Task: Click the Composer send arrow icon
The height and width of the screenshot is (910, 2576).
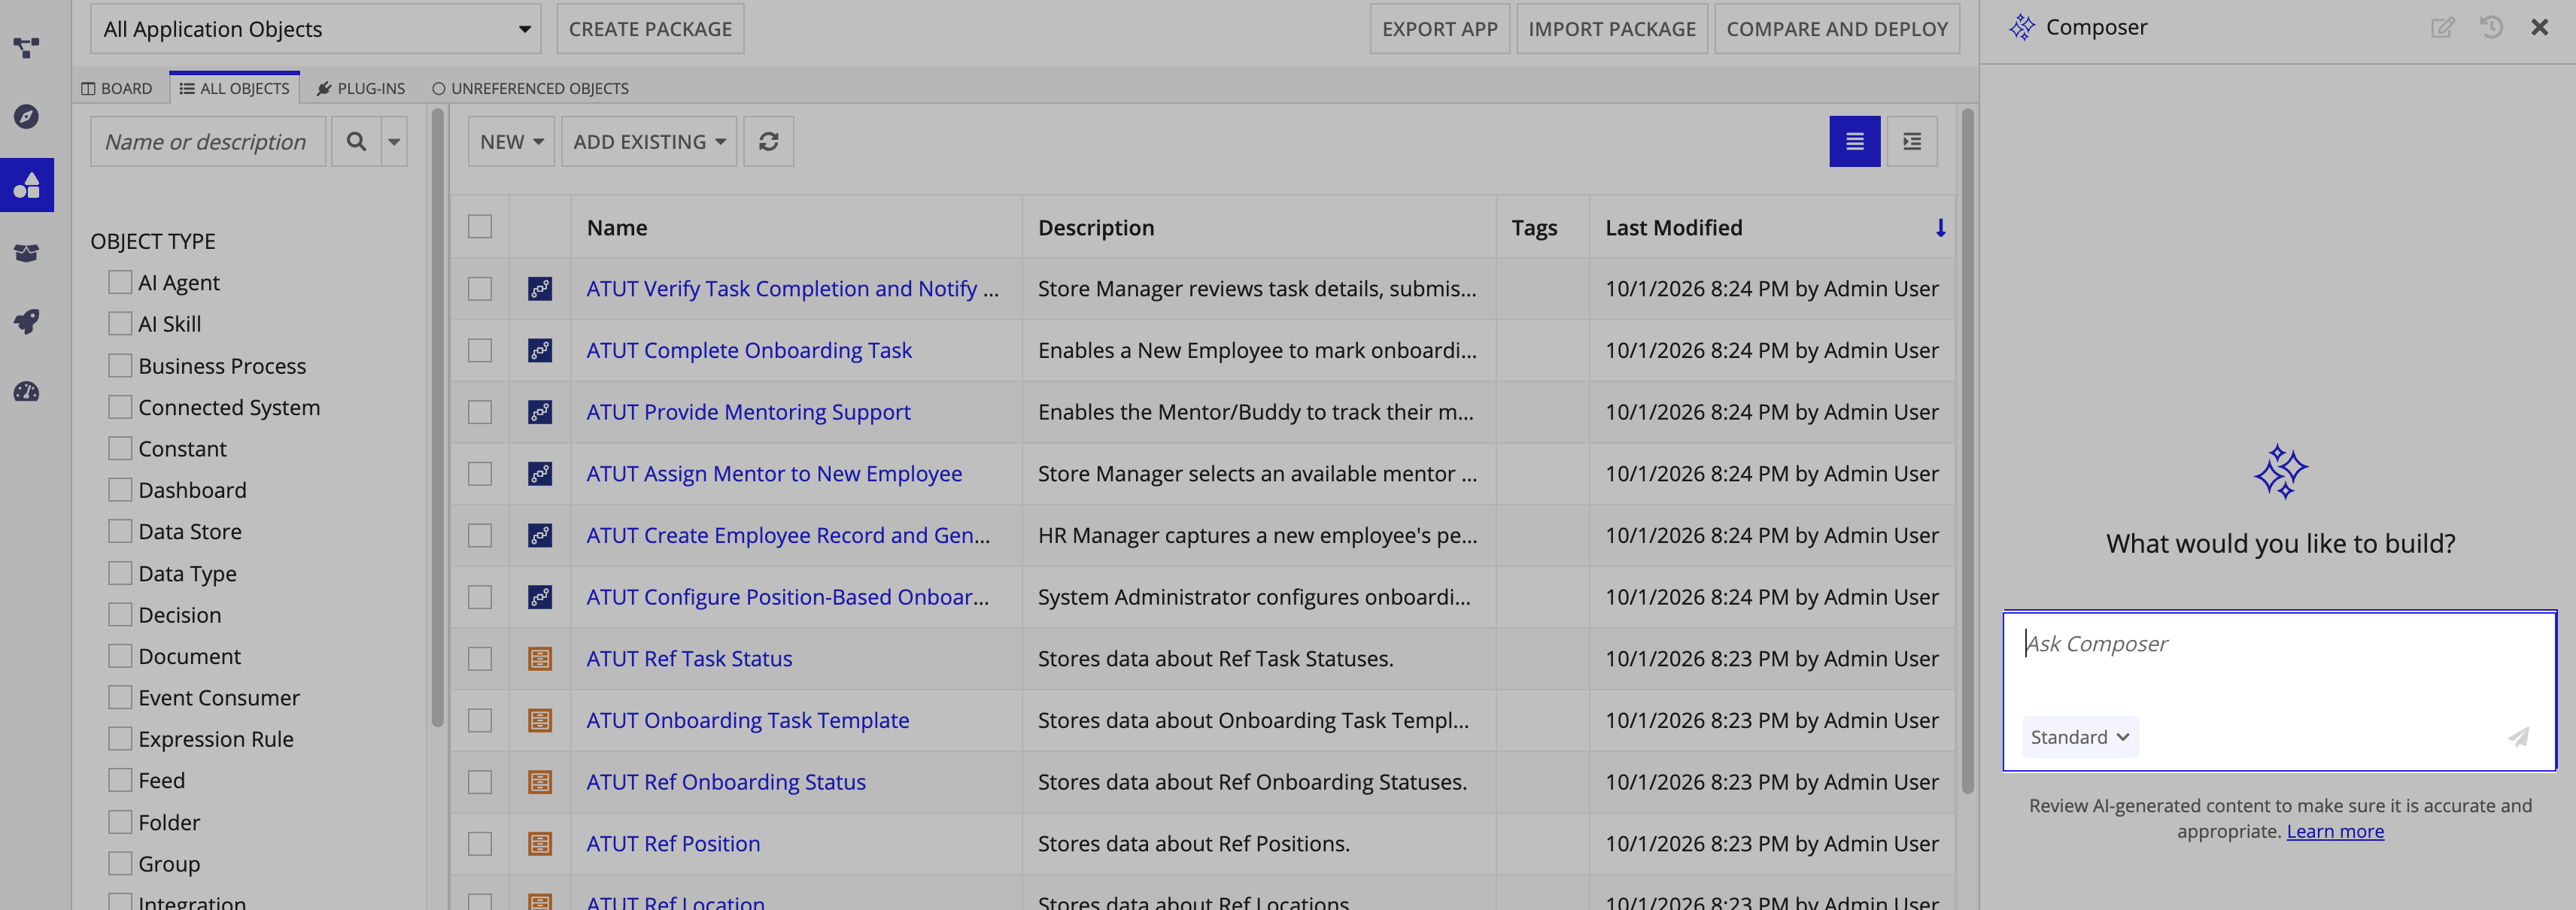Action: pyautogui.click(x=2519, y=737)
